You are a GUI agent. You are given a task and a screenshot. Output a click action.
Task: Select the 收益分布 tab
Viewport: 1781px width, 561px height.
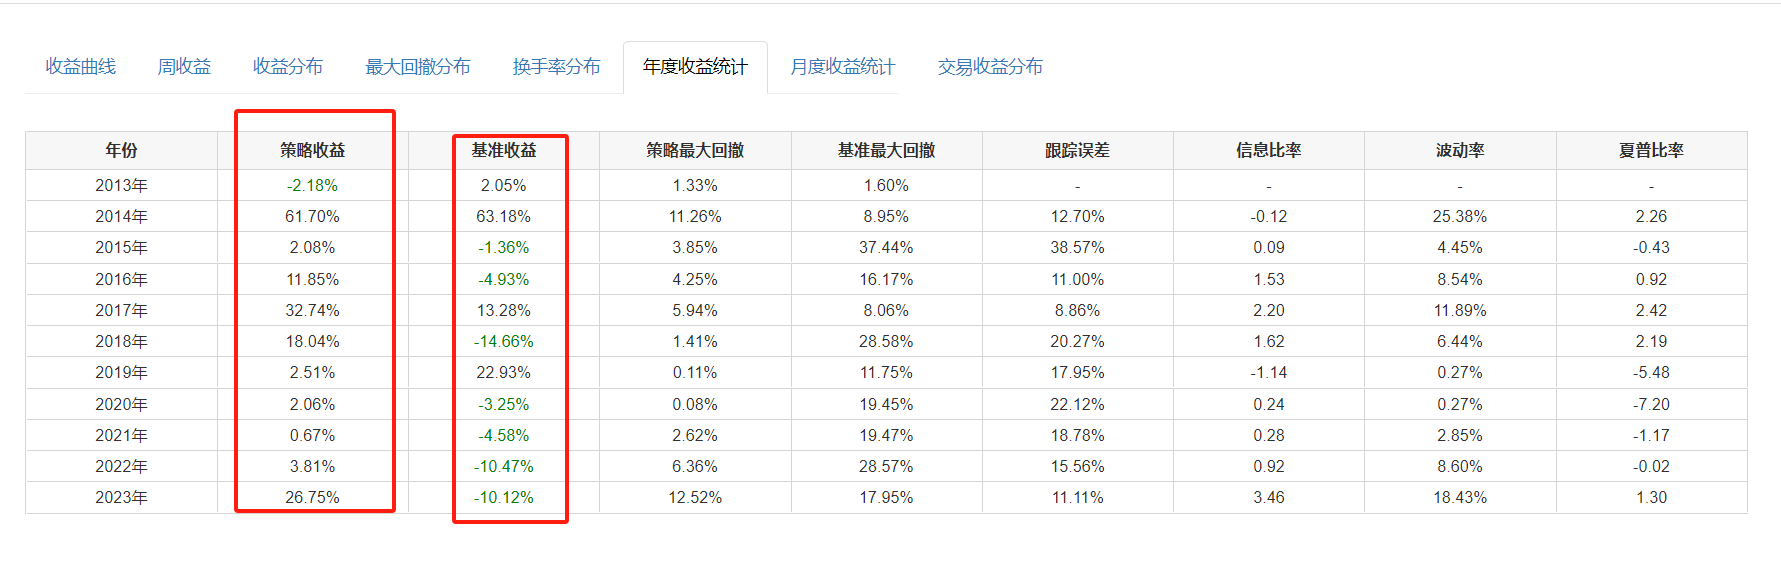pos(288,67)
